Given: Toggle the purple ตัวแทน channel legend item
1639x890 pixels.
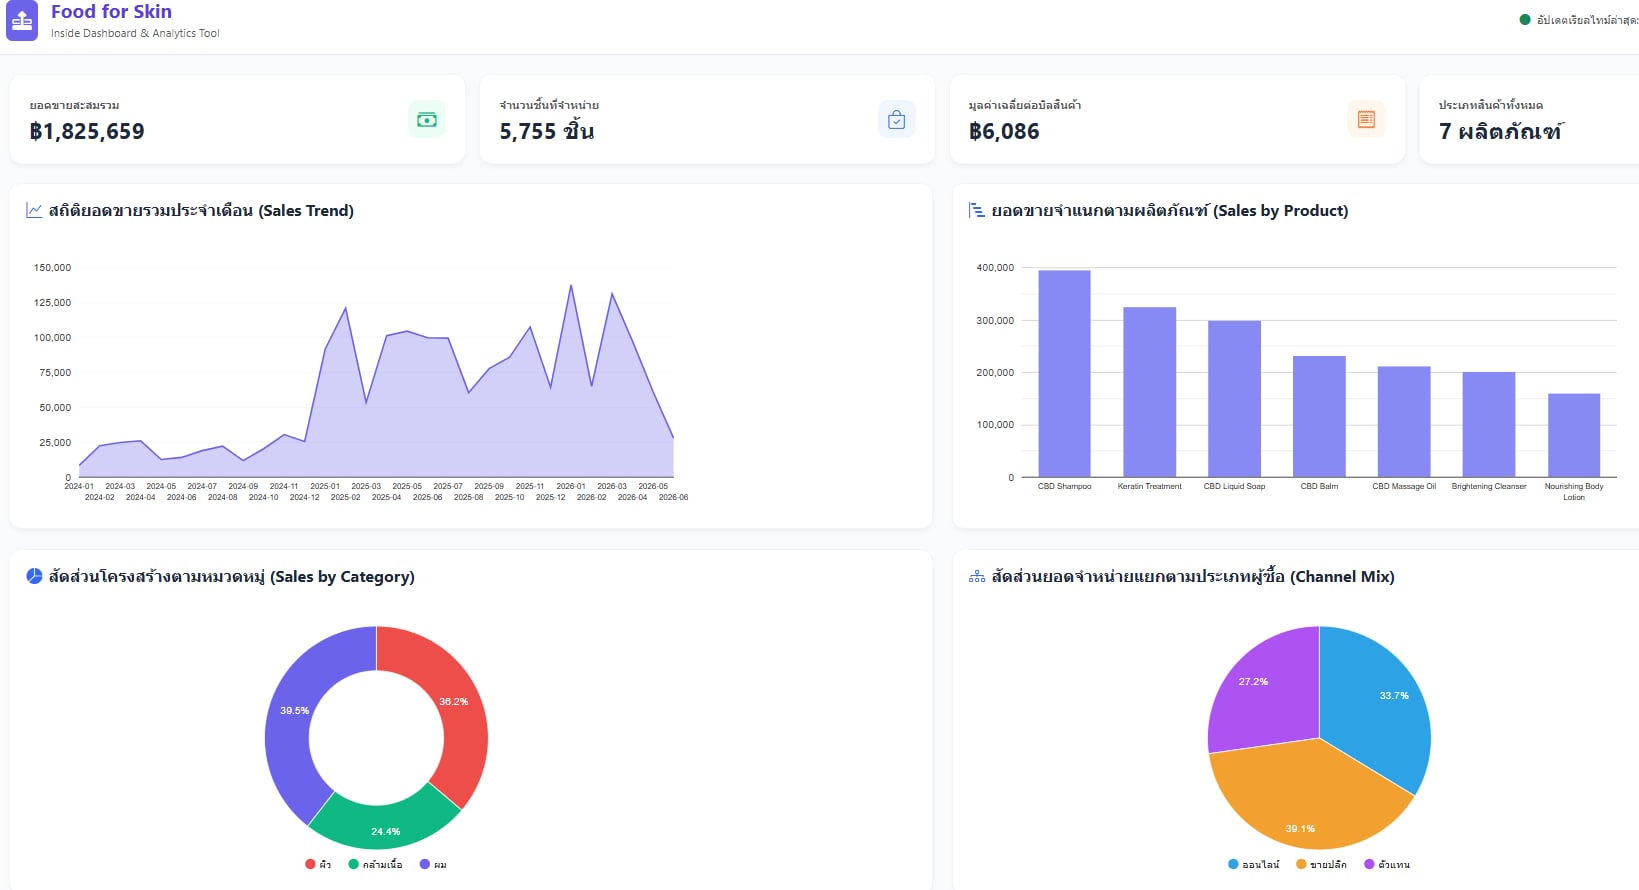Looking at the screenshot, I should pyautogui.click(x=1387, y=864).
